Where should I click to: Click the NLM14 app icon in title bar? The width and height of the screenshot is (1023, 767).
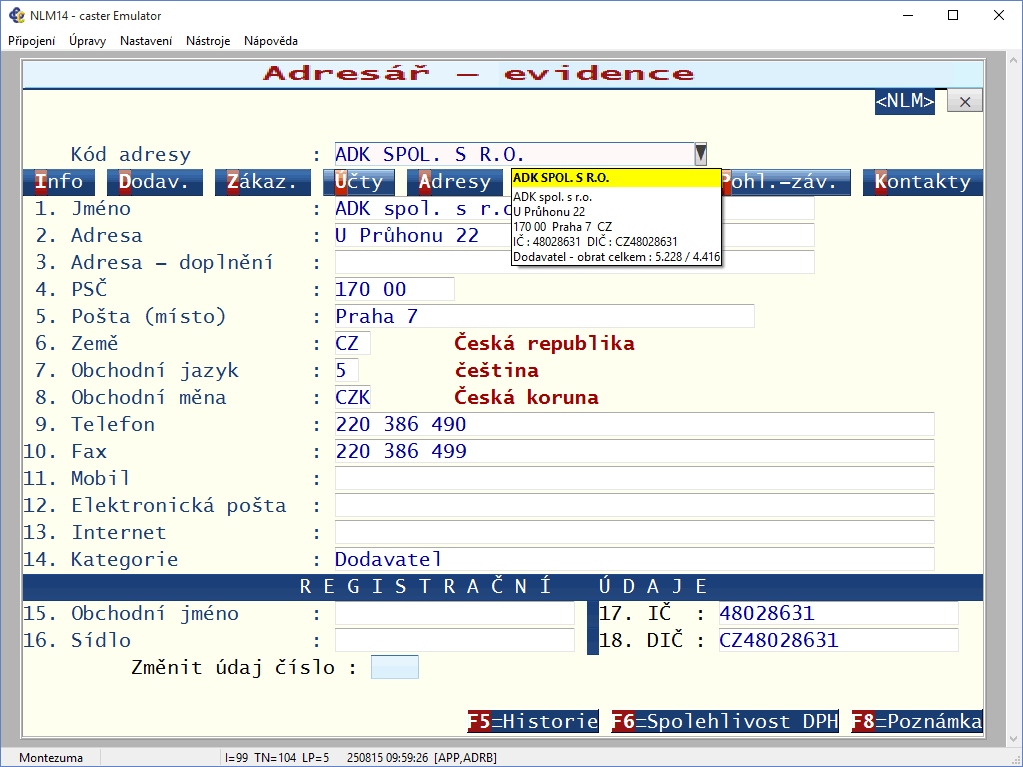(16, 15)
